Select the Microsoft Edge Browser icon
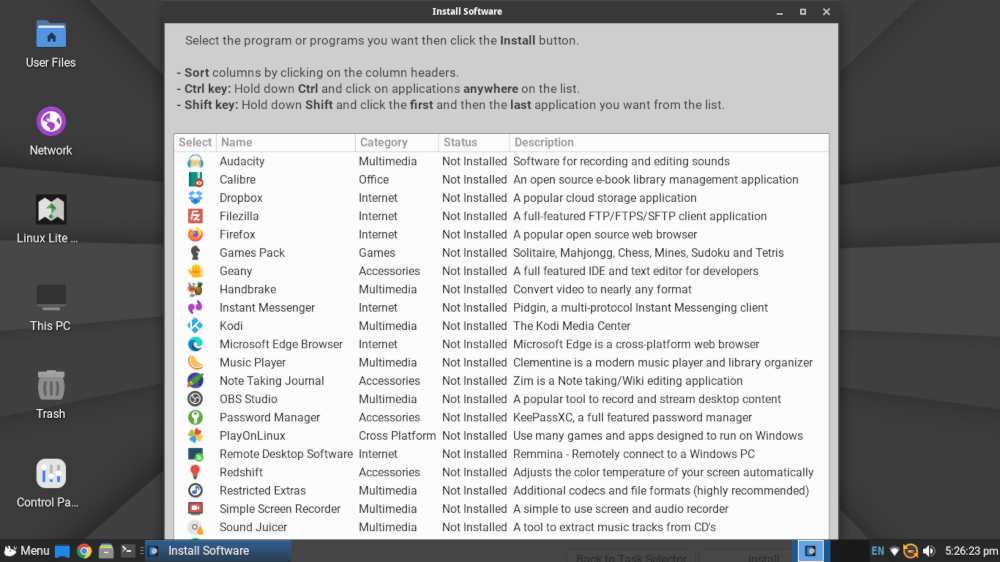1000x562 pixels. 195,344
